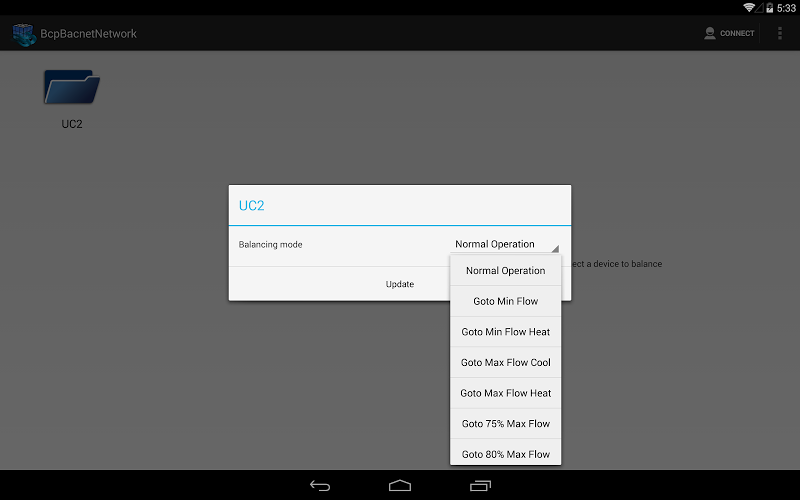Tap the battery status icon

[769, 8]
